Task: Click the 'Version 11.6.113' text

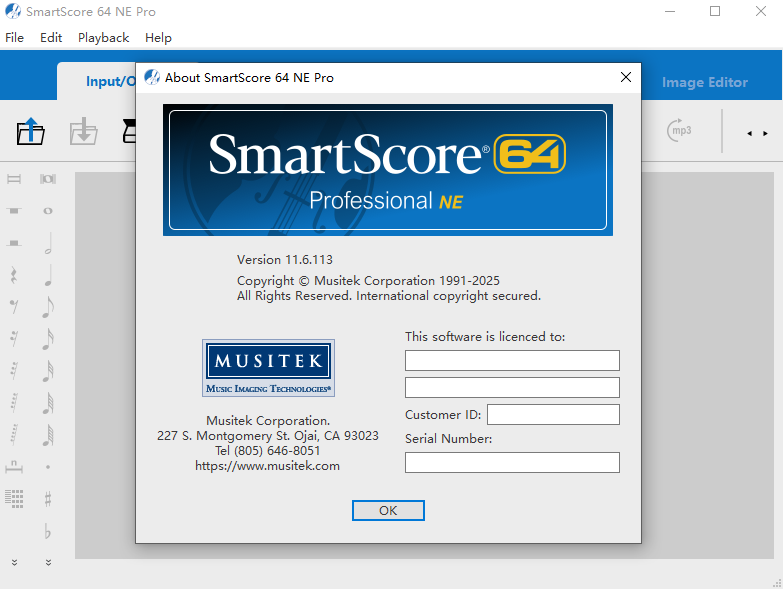Action: [285, 260]
